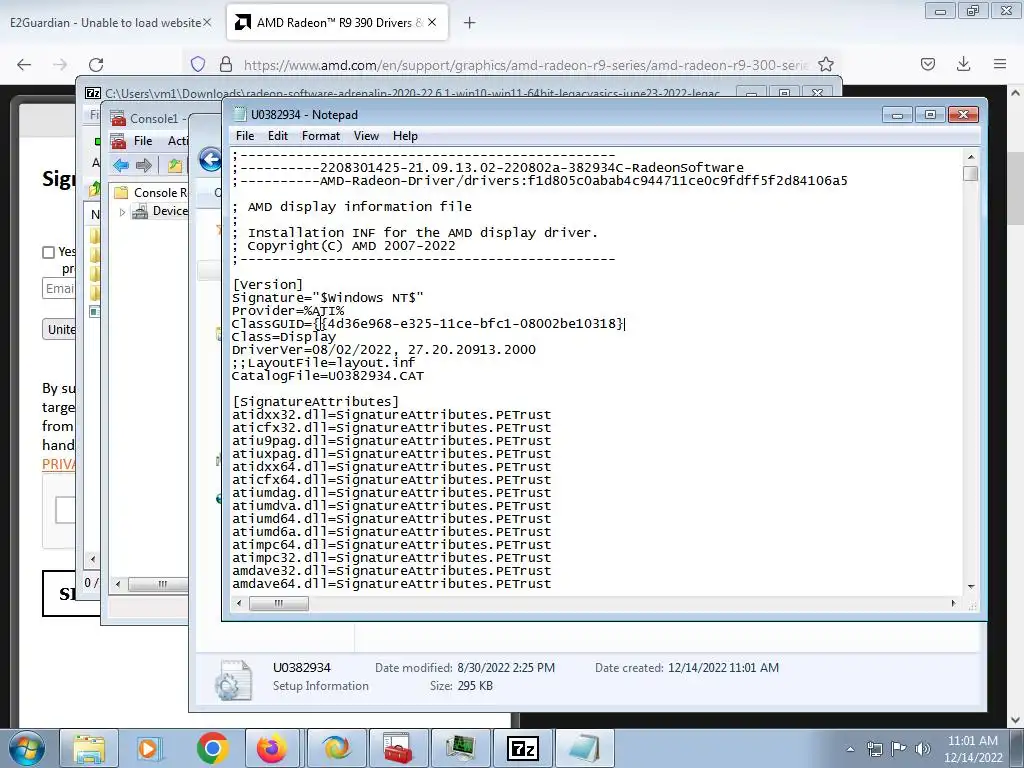Viewport: 1024px width, 768px height.
Task: Click the CatalogFile=U0382934.CAT line
Action: (328, 376)
